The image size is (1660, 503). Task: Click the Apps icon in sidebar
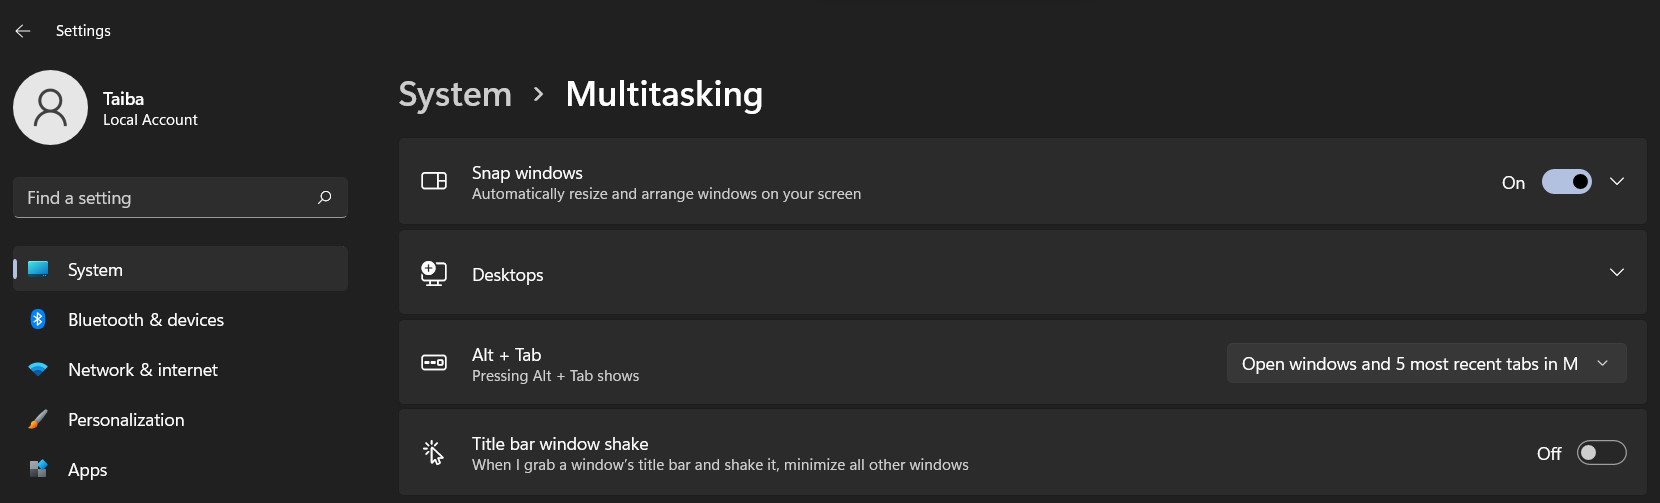(x=38, y=469)
